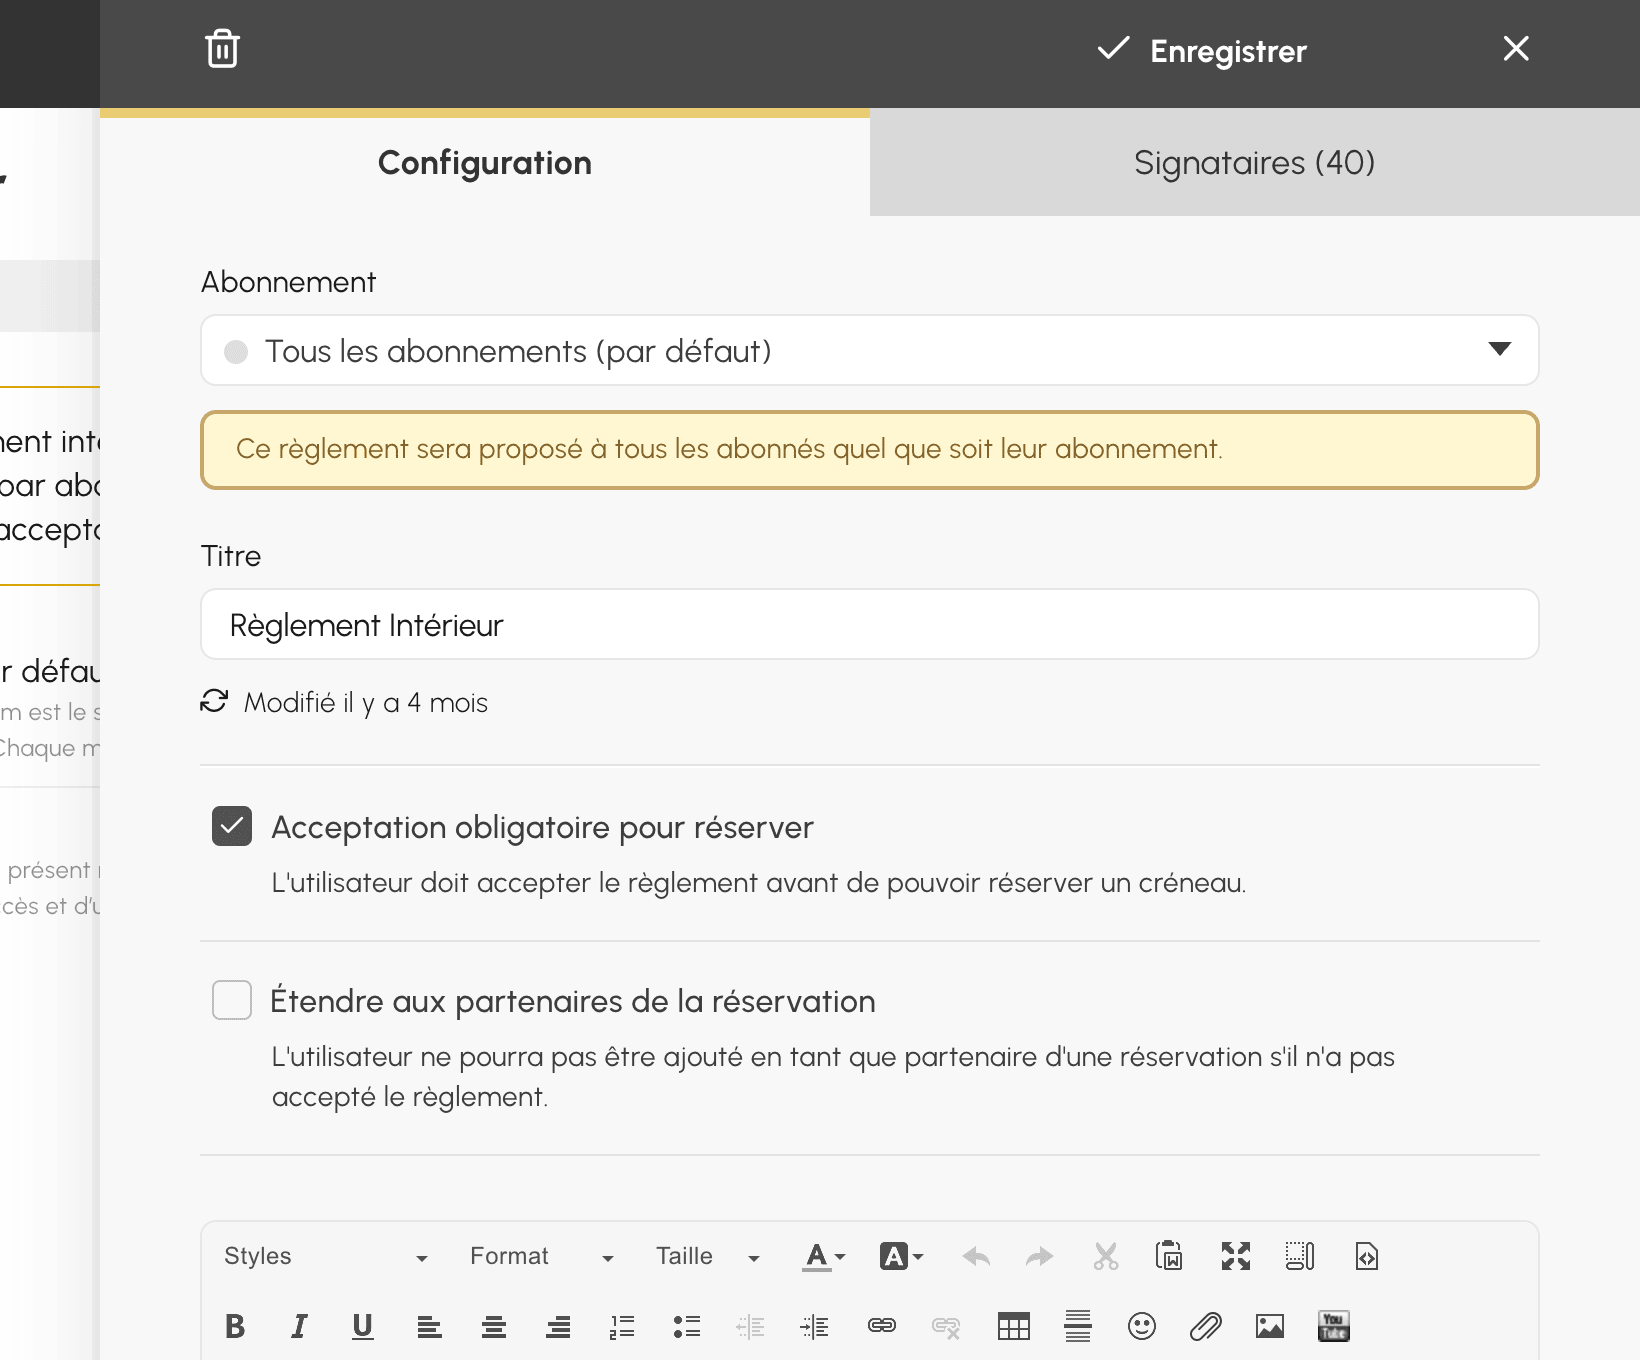Open the background color picker
Viewport: 1640px width, 1360px height.
tap(901, 1256)
